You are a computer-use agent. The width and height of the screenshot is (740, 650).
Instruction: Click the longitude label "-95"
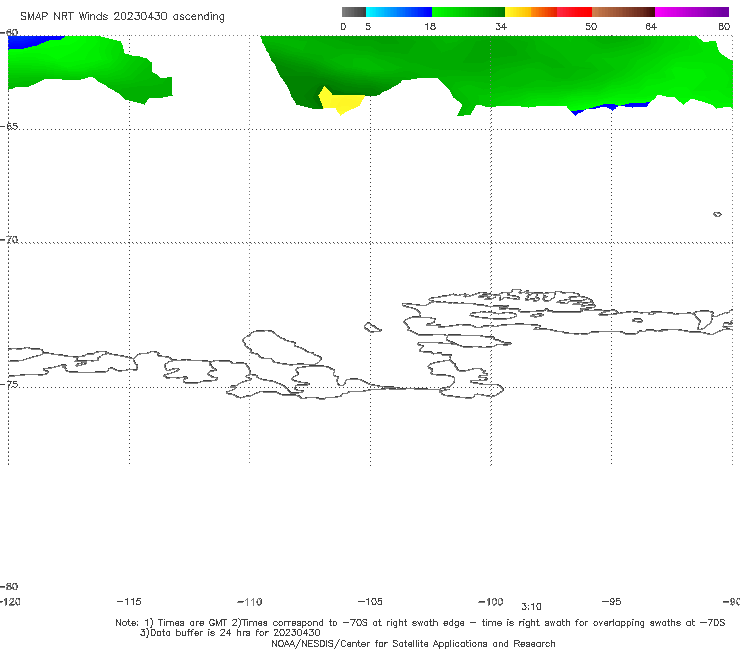pyautogui.click(x=612, y=601)
